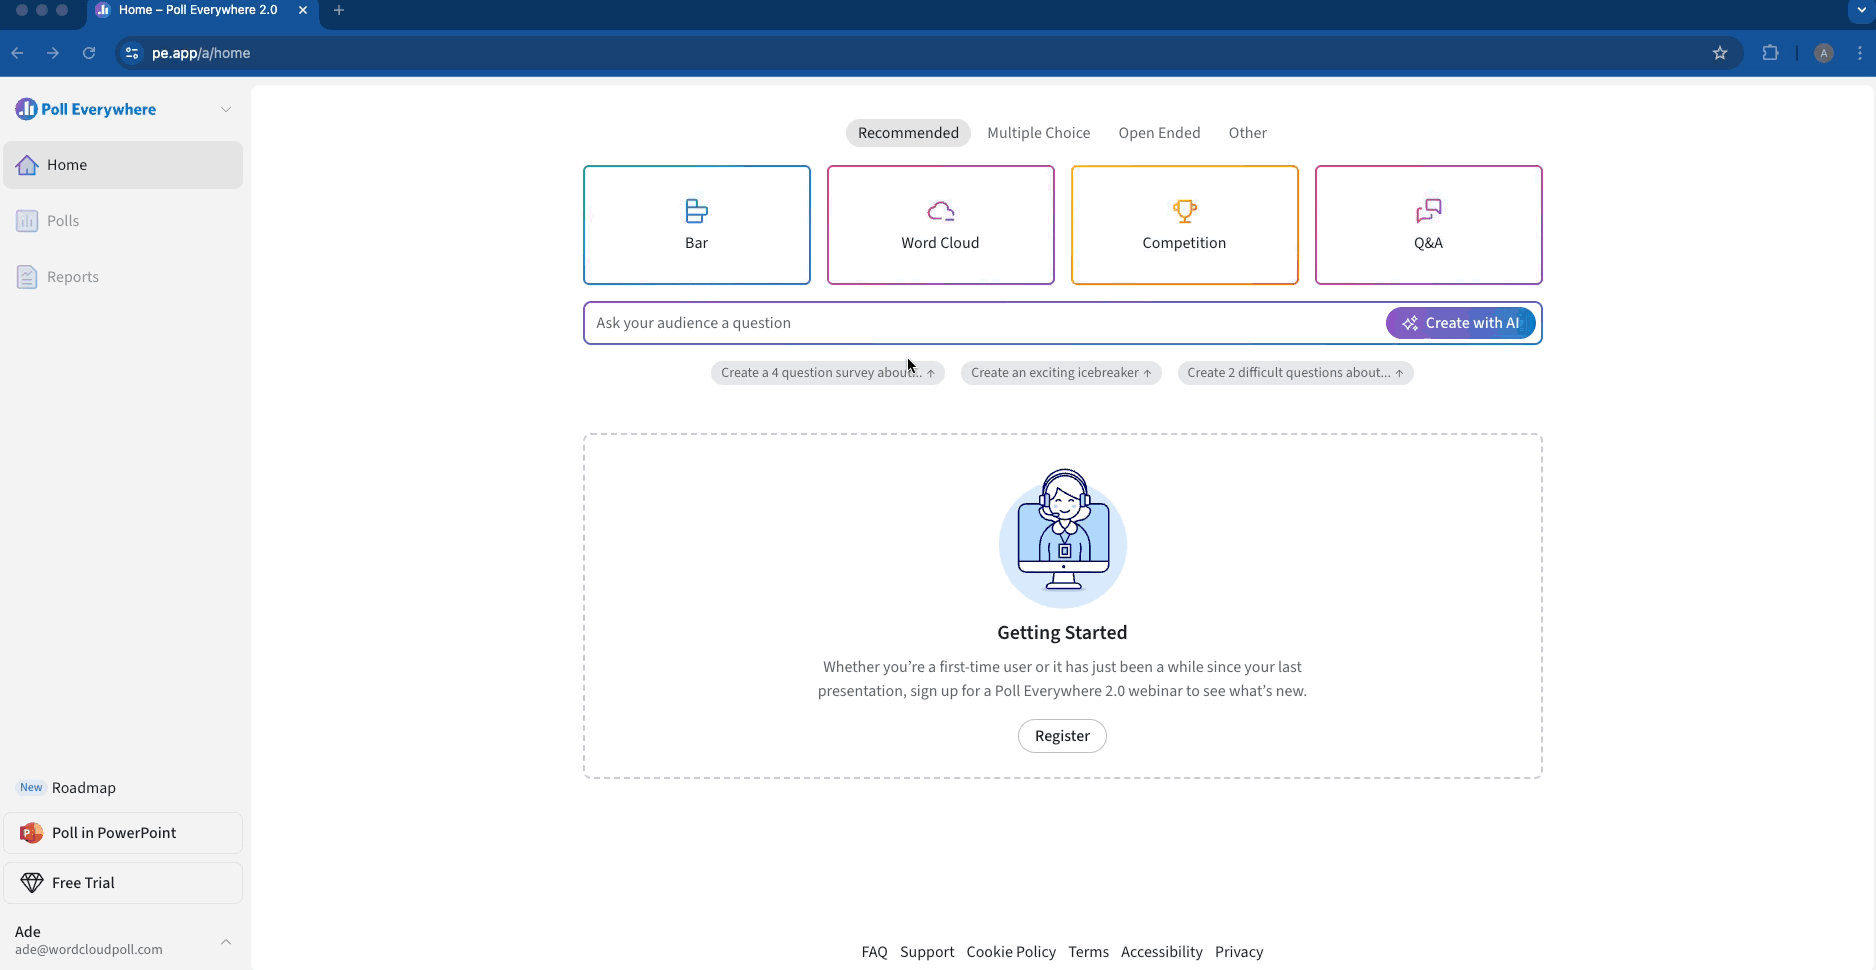
Task: Click the Q&A speech bubbles icon
Action: pos(1429,211)
